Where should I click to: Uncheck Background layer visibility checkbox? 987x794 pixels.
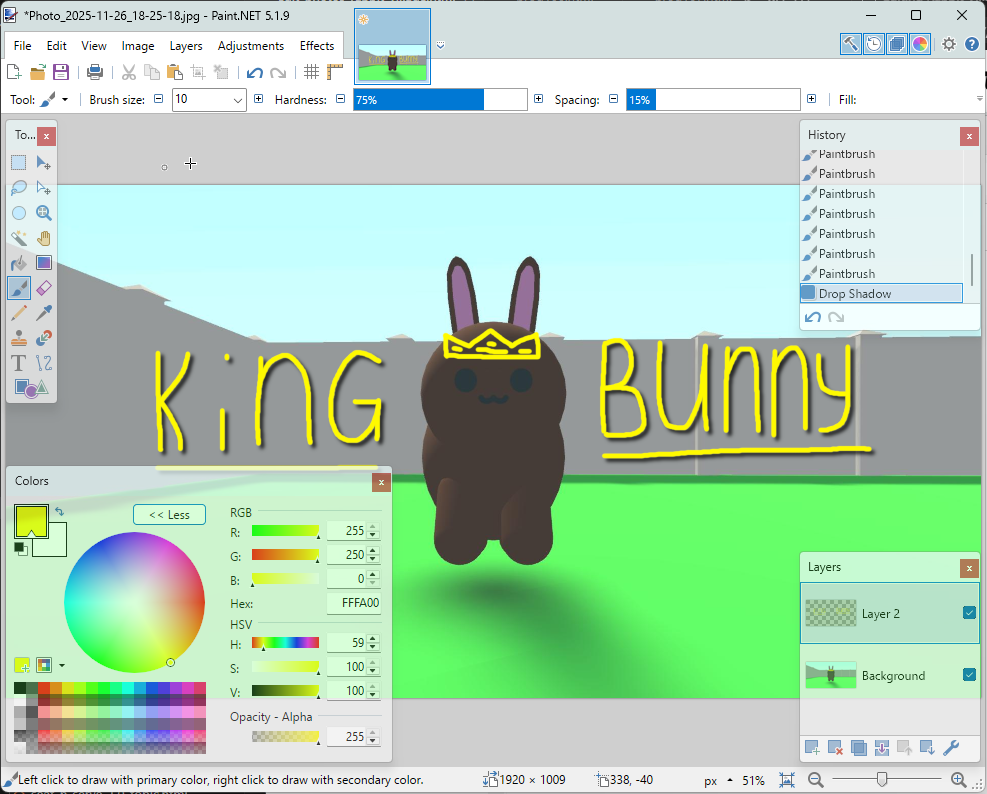[x=969, y=675]
